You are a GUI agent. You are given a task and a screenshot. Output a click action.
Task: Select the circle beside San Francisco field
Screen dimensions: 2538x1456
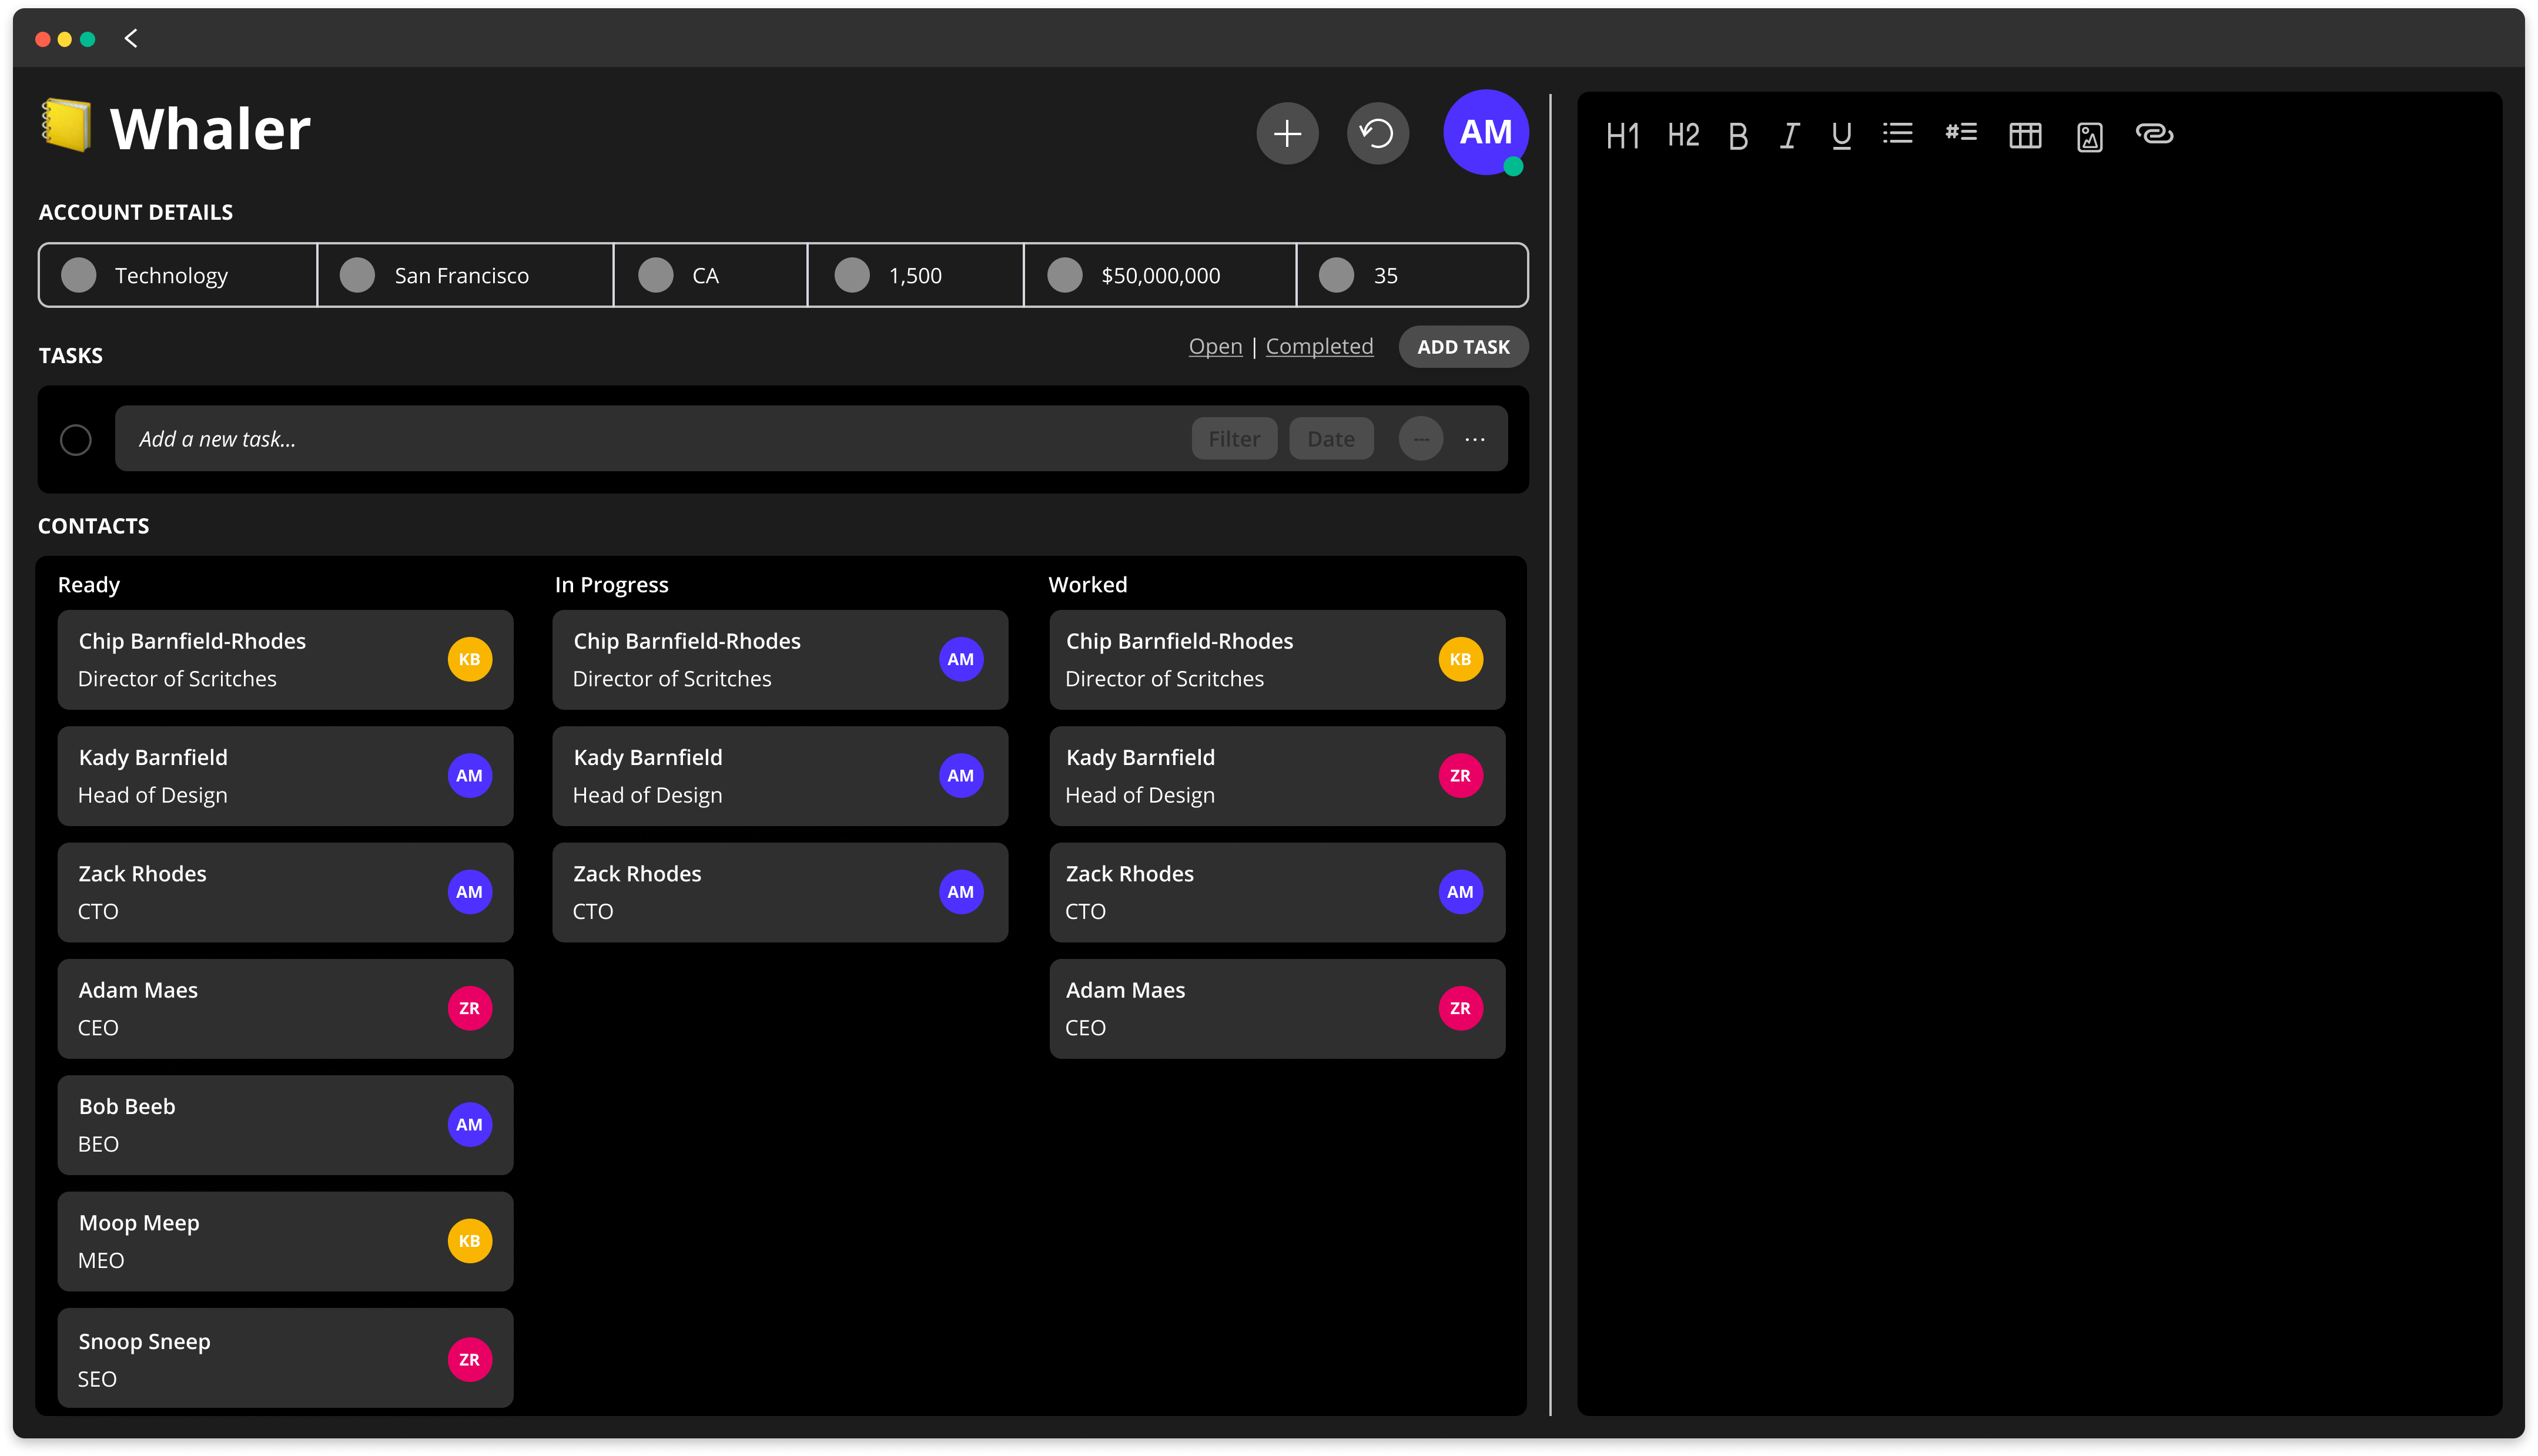click(x=357, y=275)
